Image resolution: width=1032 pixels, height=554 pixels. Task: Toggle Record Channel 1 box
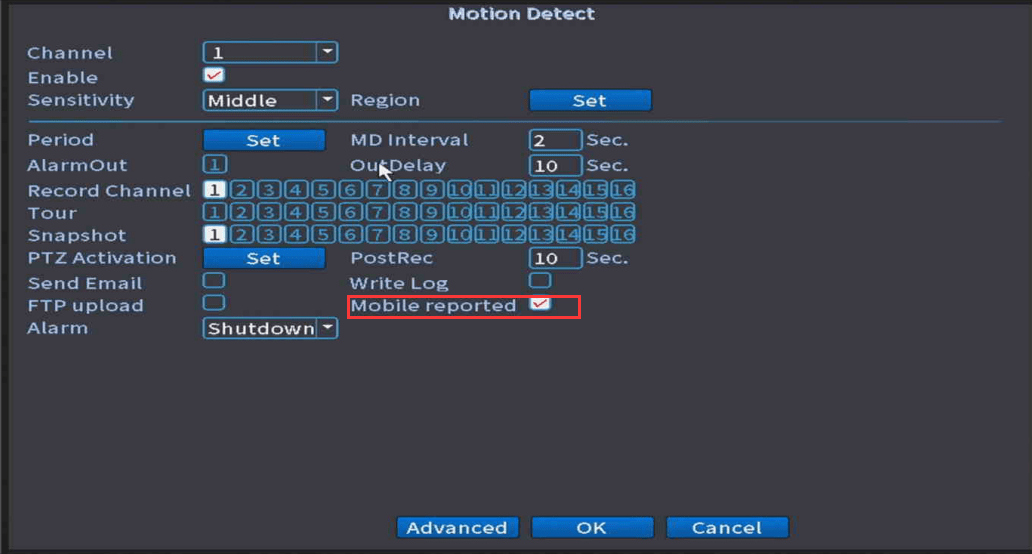(x=214, y=190)
